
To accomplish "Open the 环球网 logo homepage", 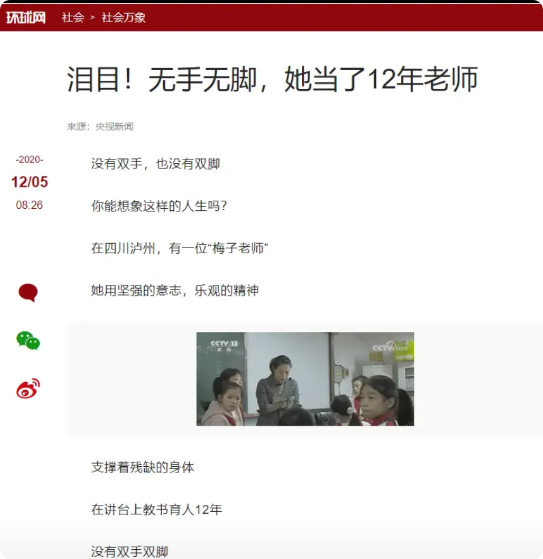I will coord(26,17).
